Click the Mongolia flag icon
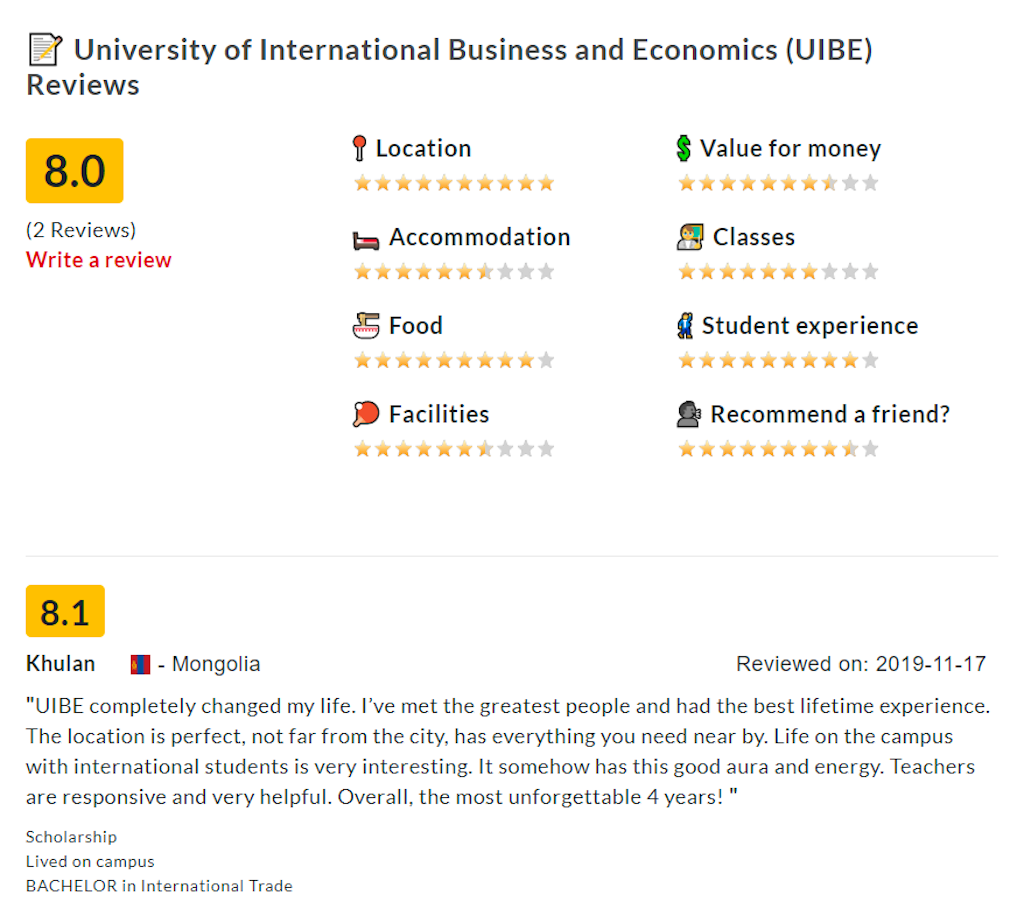This screenshot has width=1024, height=916. [x=140, y=664]
